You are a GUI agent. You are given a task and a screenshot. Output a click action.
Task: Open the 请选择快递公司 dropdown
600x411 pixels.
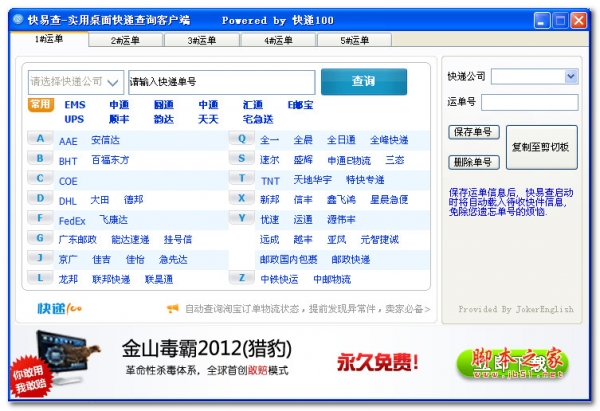(76, 82)
